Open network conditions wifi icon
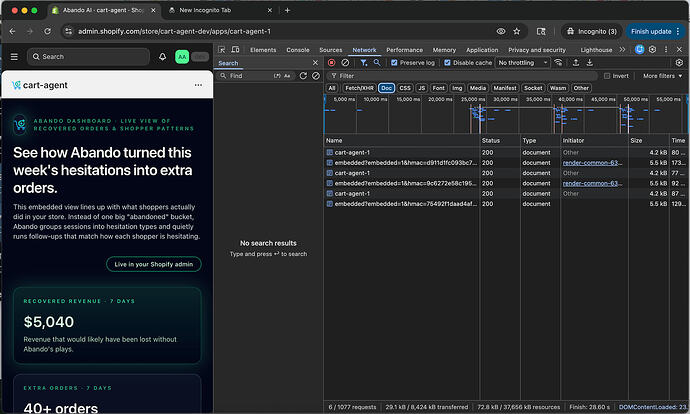690x414 pixels. pos(558,62)
